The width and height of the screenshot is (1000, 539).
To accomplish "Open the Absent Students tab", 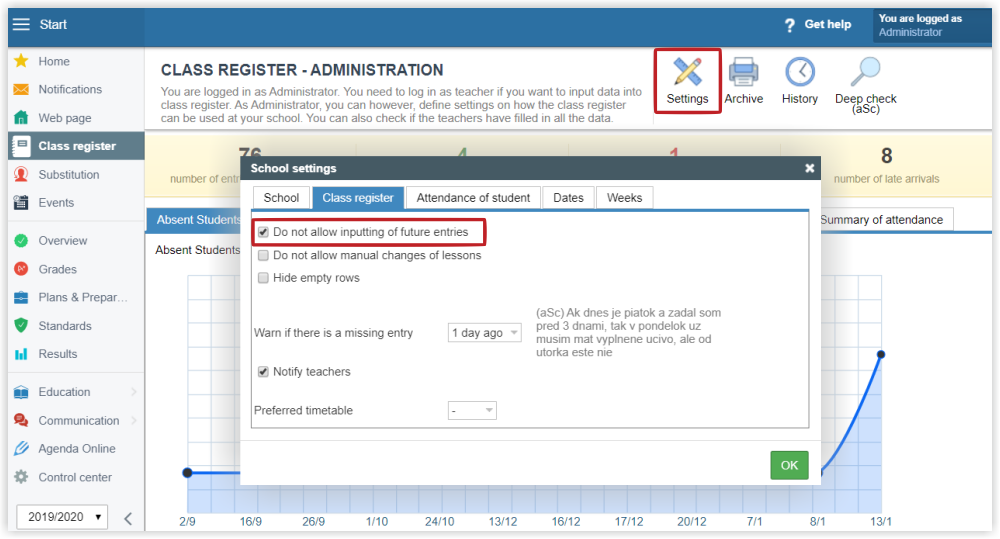I will [x=194, y=219].
